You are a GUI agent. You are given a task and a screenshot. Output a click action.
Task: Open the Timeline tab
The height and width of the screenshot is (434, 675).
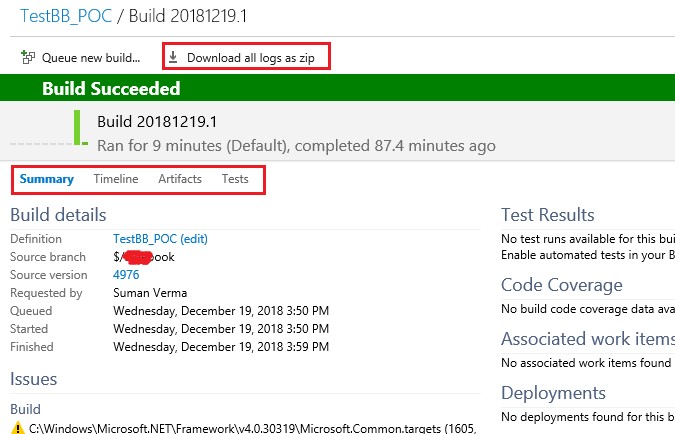point(116,179)
